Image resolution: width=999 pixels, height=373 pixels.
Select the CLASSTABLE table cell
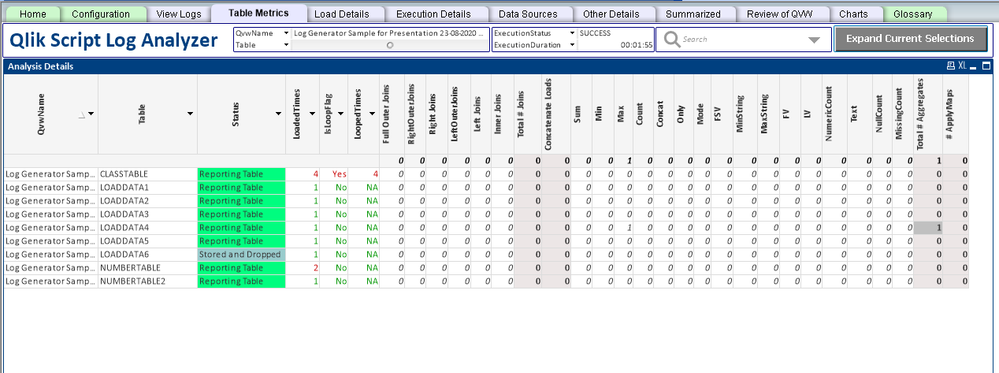tap(148, 173)
